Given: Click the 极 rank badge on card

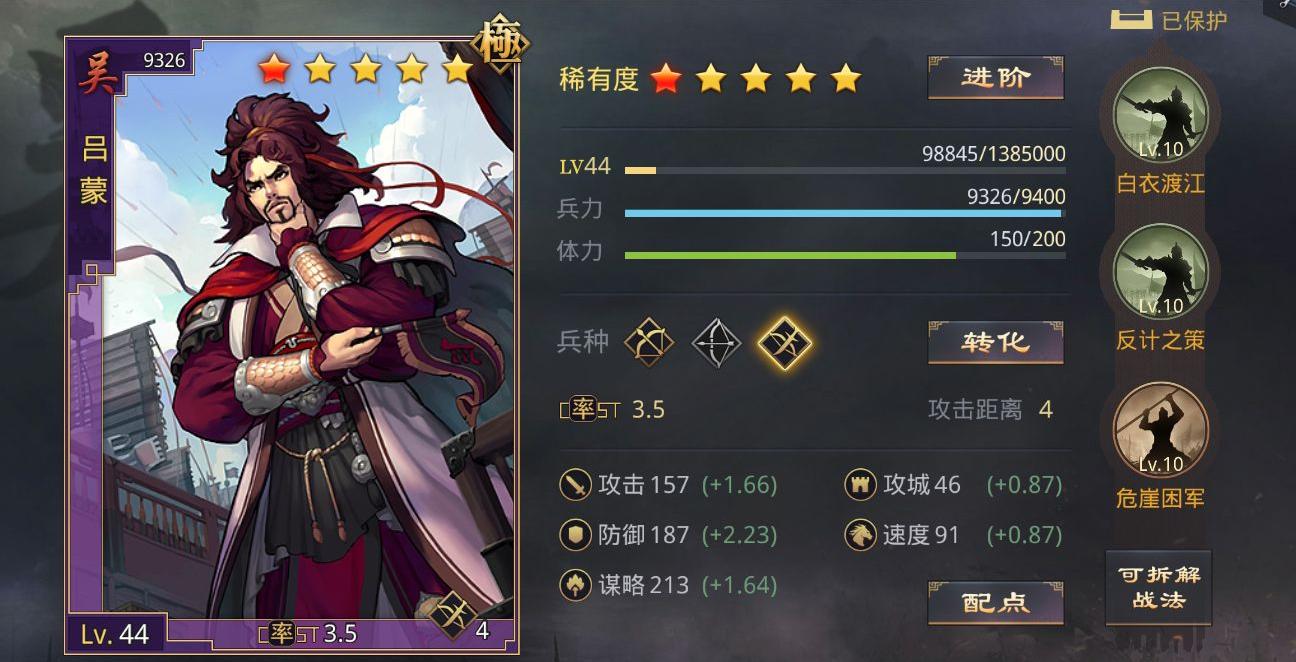Looking at the screenshot, I should 501,45.
